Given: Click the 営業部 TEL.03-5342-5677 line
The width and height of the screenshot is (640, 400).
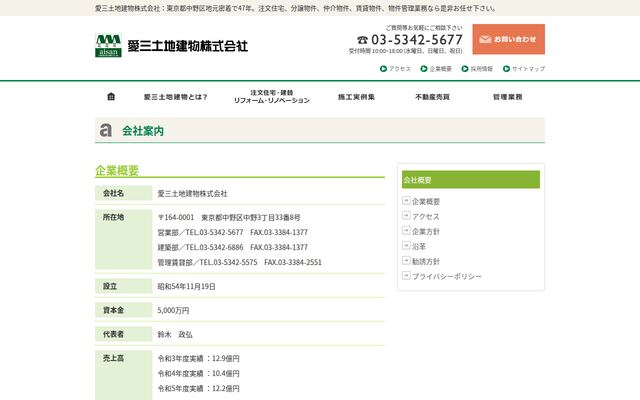Looking at the screenshot, I should tap(233, 232).
